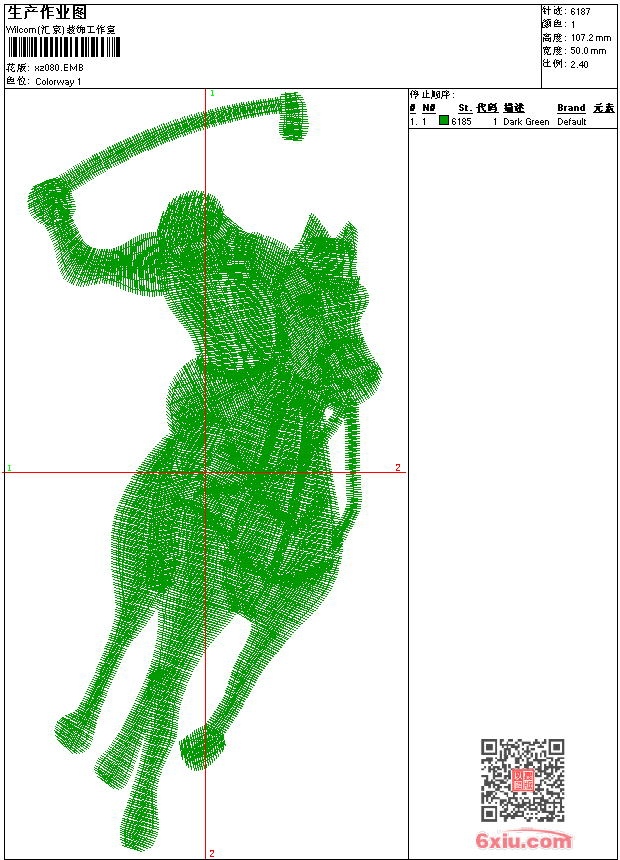Click the 'St.' column header
This screenshot has width=620, height=860.
465,108
